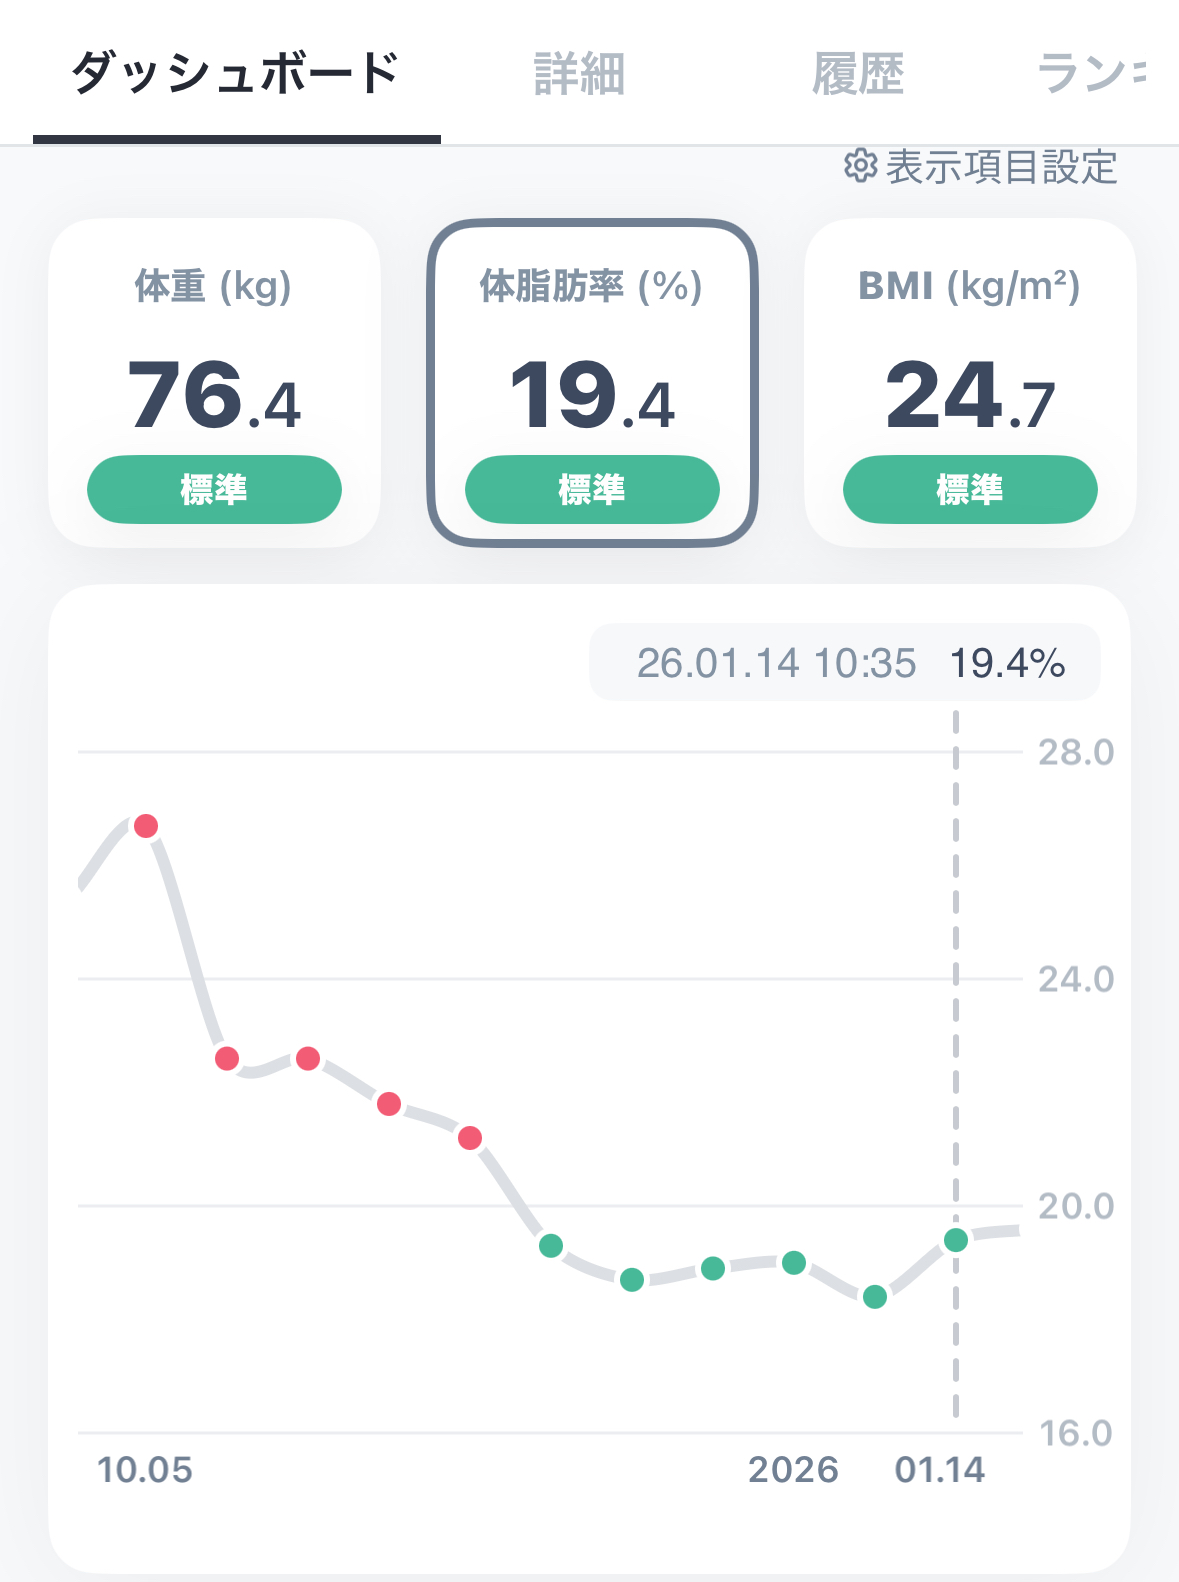This screenshot has height=1582, width=1179.
Task: Select the highest red data point on chart
Action: point(146,826)
